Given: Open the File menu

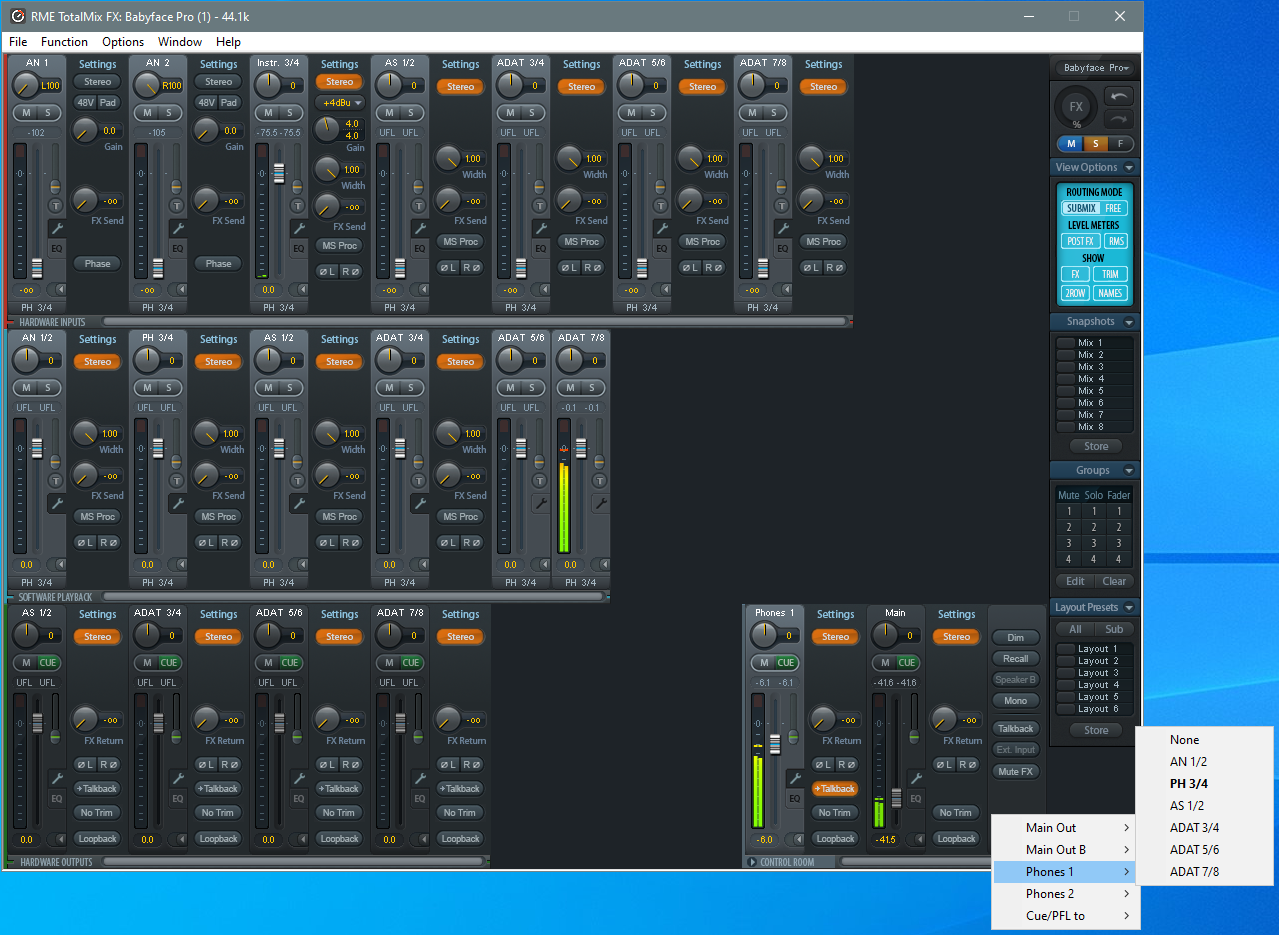Looking at the screenshot, I should tap(18, 41).
